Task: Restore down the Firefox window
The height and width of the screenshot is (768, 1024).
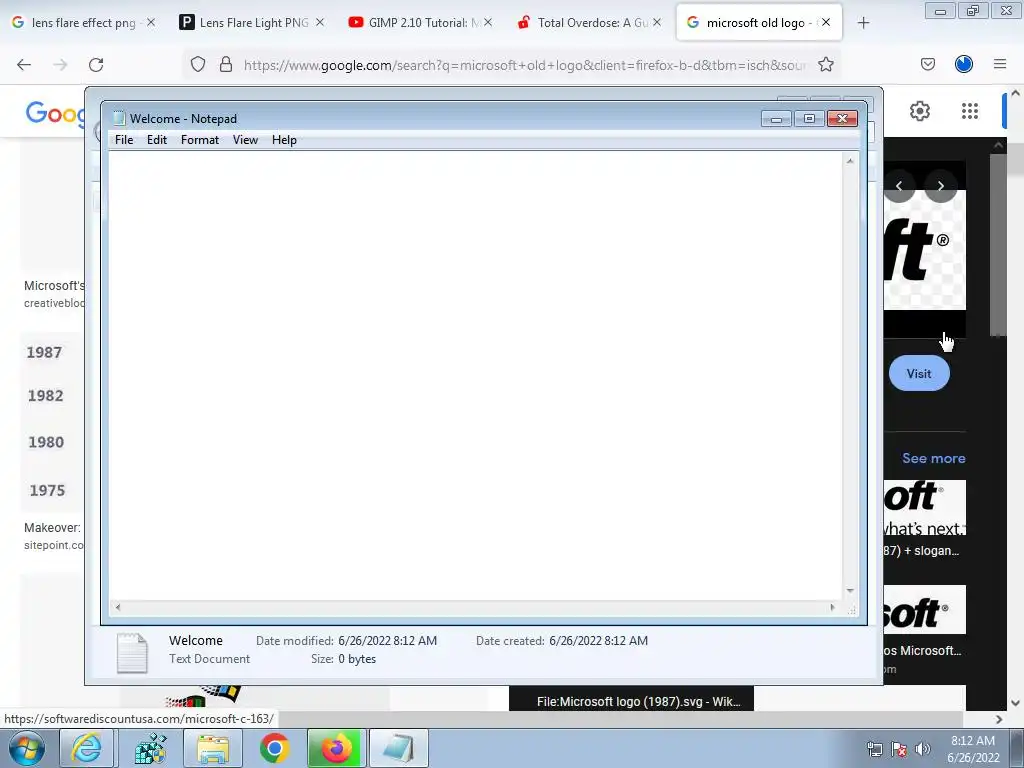Action: coord(972,11)
